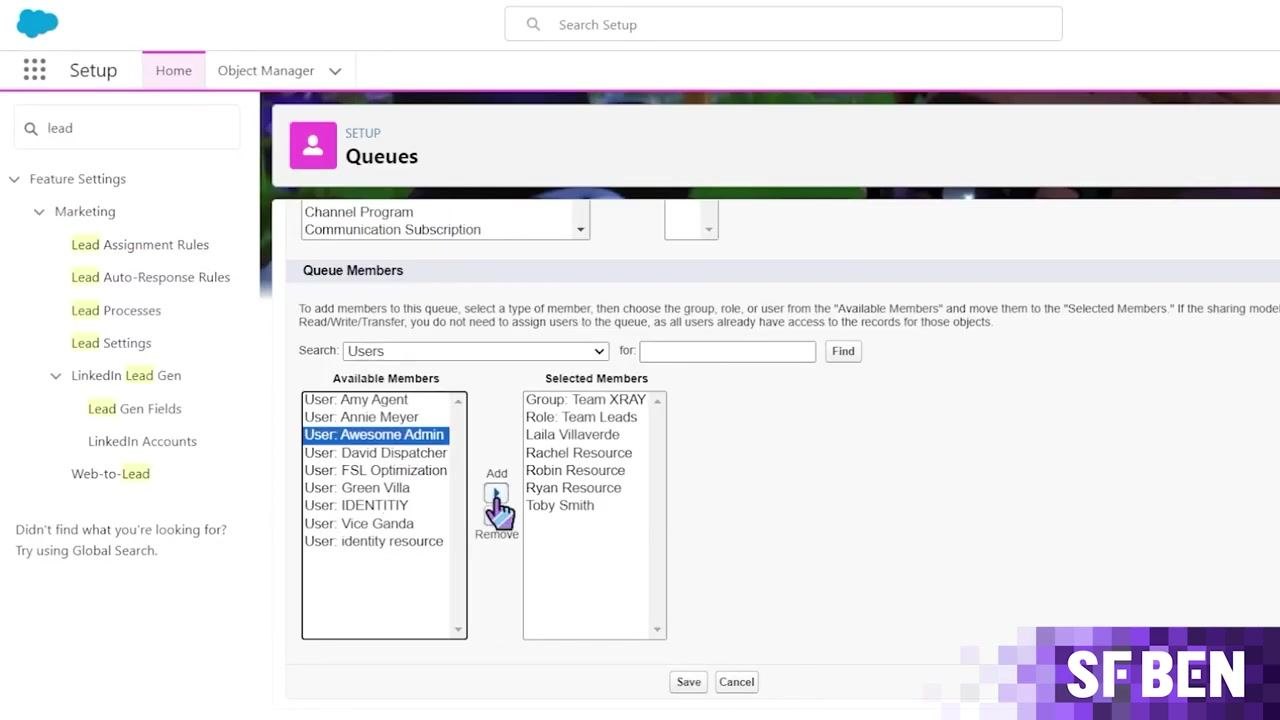Open the App Launcher grid icon
Screen dimensions: 1280x720
35,70
